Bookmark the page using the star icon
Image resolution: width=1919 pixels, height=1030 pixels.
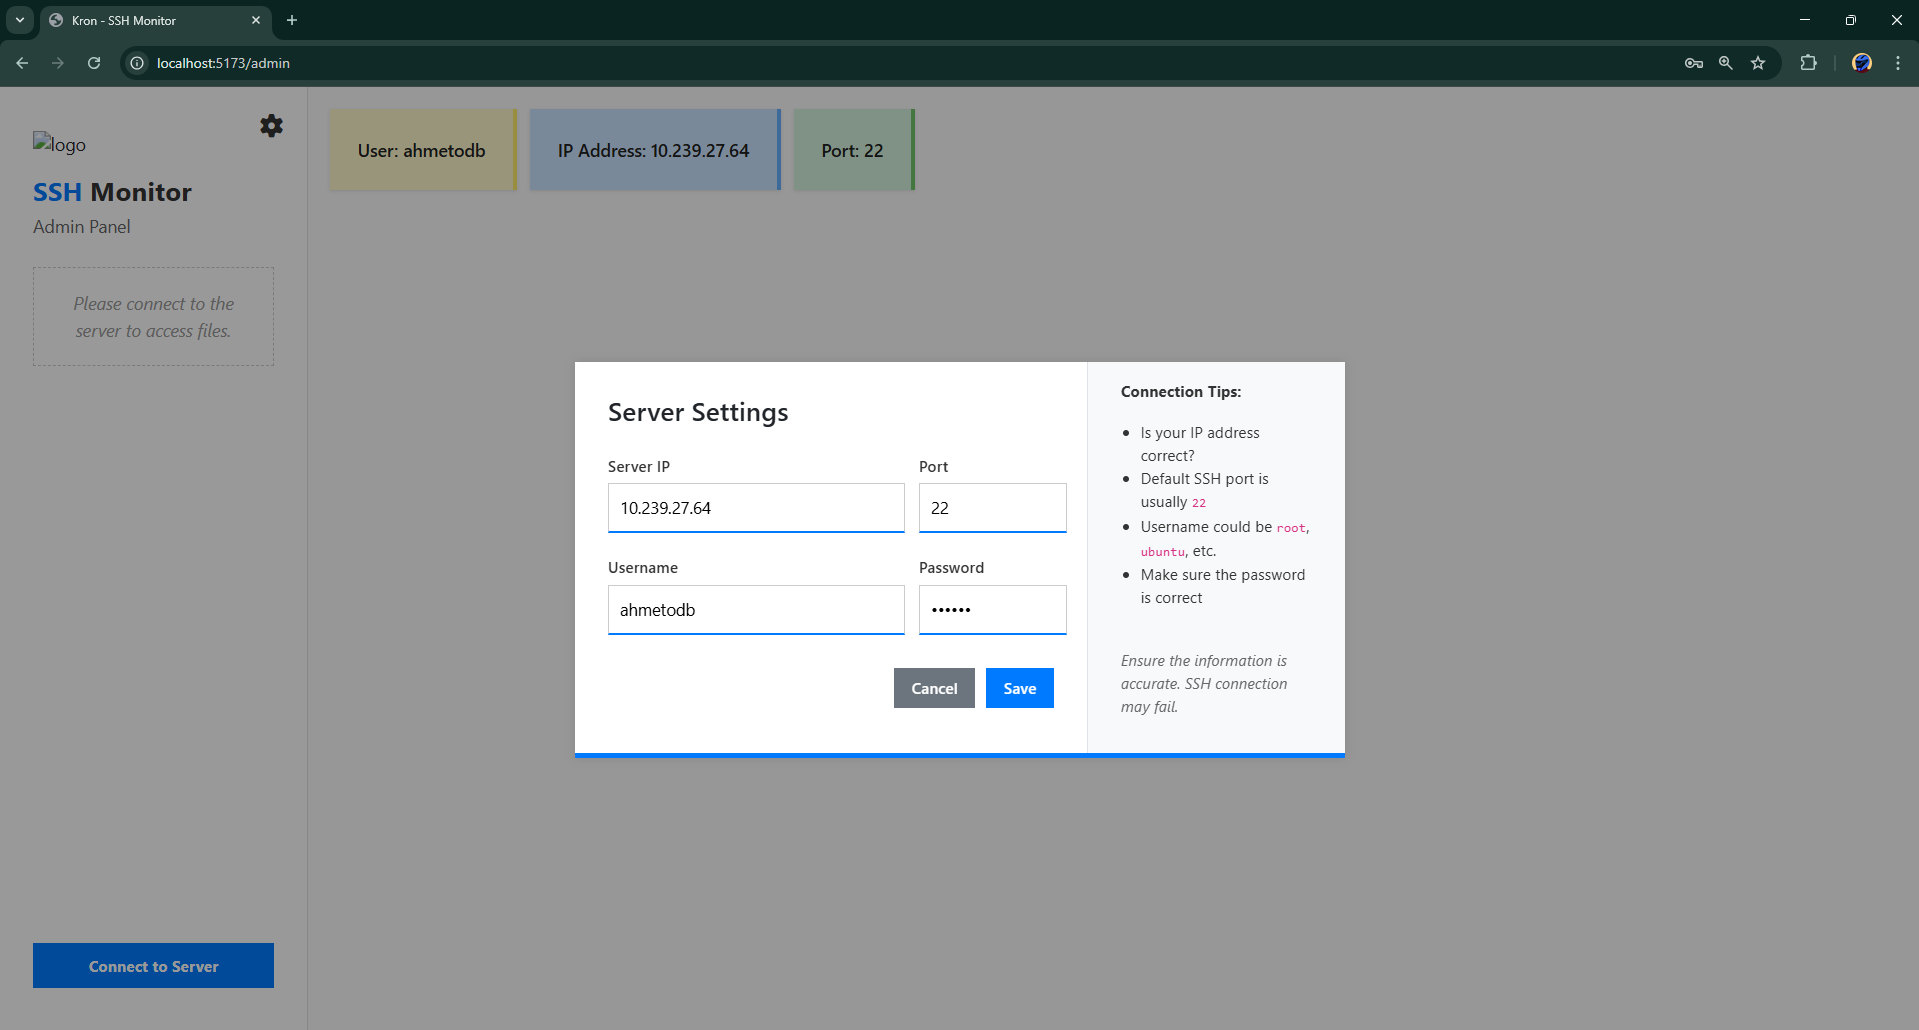[x=1758, y=62]
